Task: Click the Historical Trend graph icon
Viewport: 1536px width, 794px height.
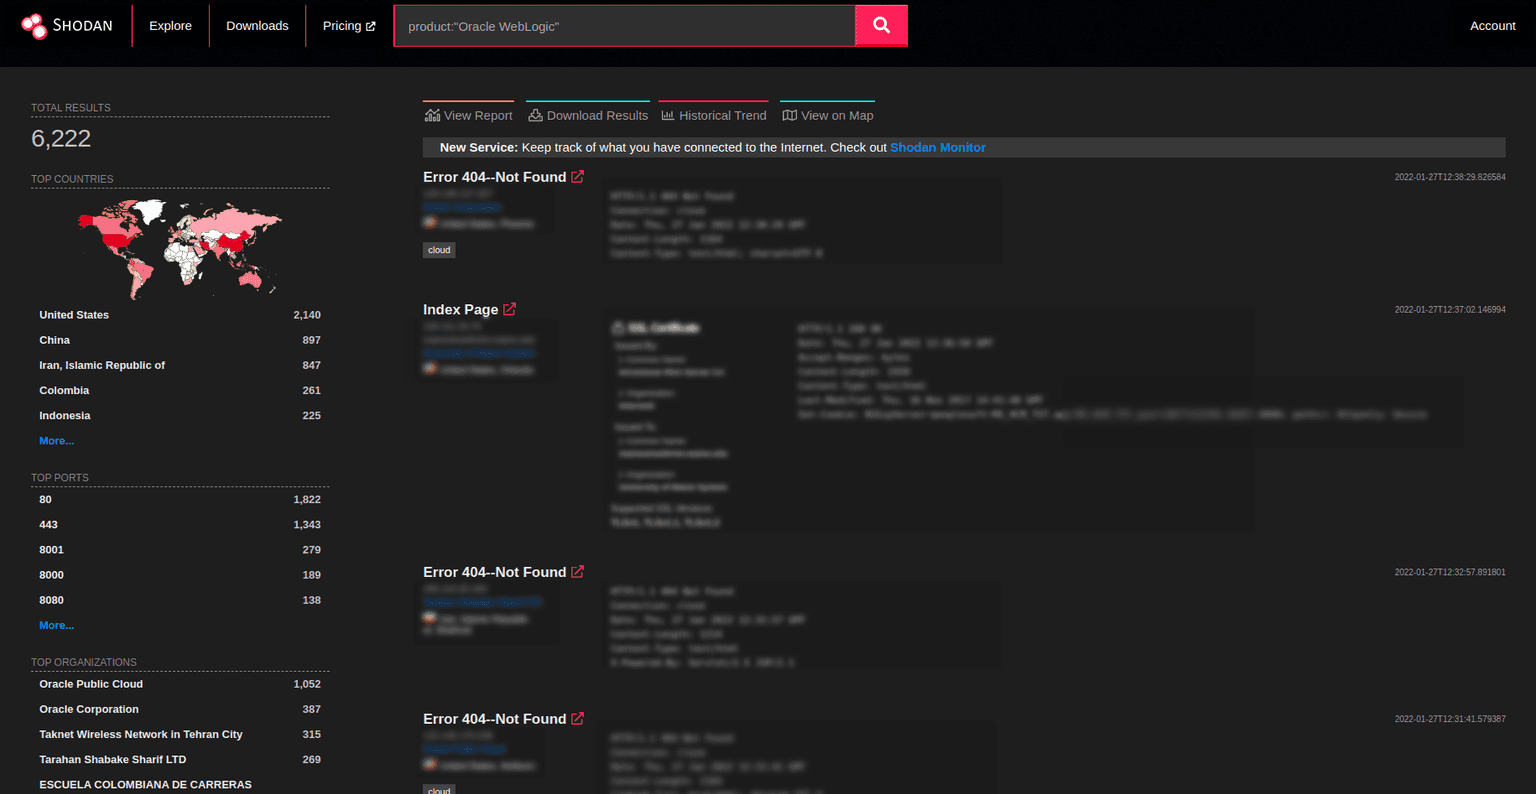Action: pyautogui.click(x=668, y=115)
